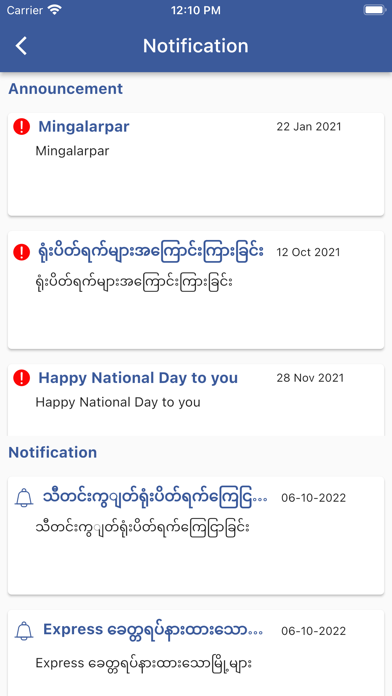The image size is (392, 696).
Task: Click the 22 Jan 2021 date
Action: pyautogui.click(x=309, y=127)
